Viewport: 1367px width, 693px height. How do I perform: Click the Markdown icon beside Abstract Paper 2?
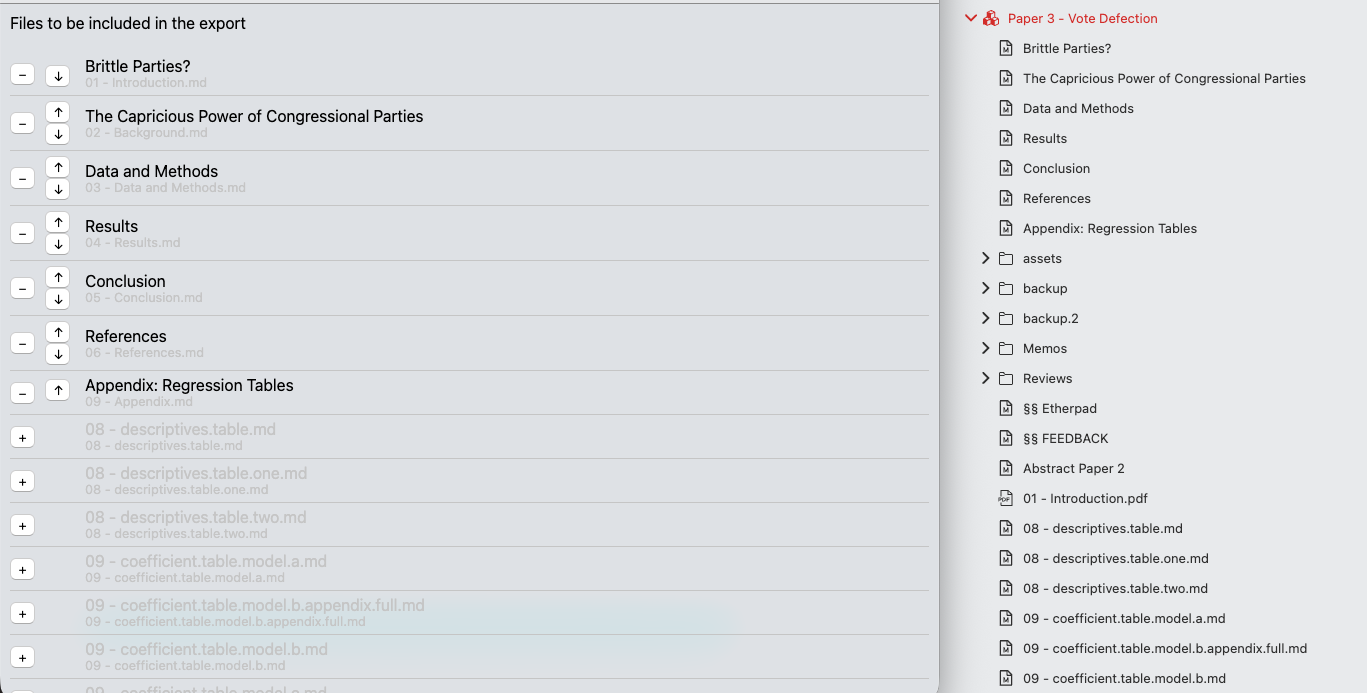pos(1004,468)
